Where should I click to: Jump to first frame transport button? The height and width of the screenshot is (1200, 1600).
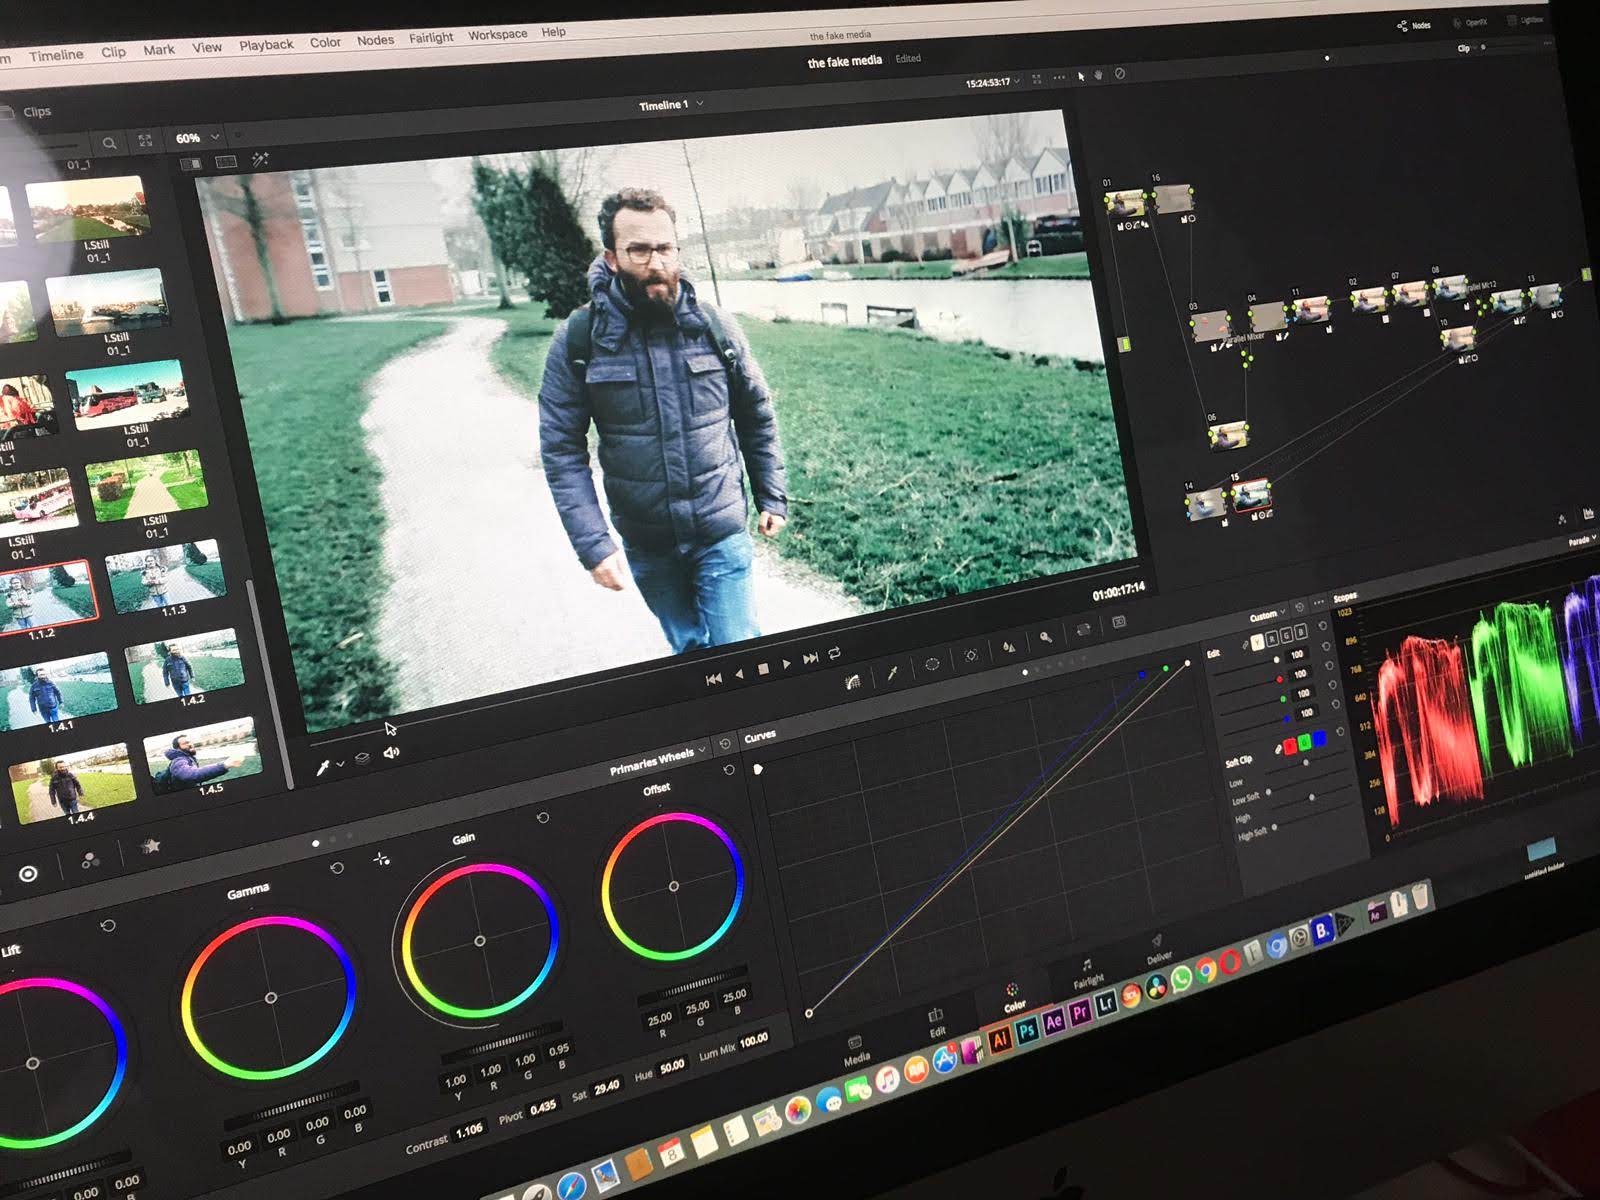tap(713, 679)
